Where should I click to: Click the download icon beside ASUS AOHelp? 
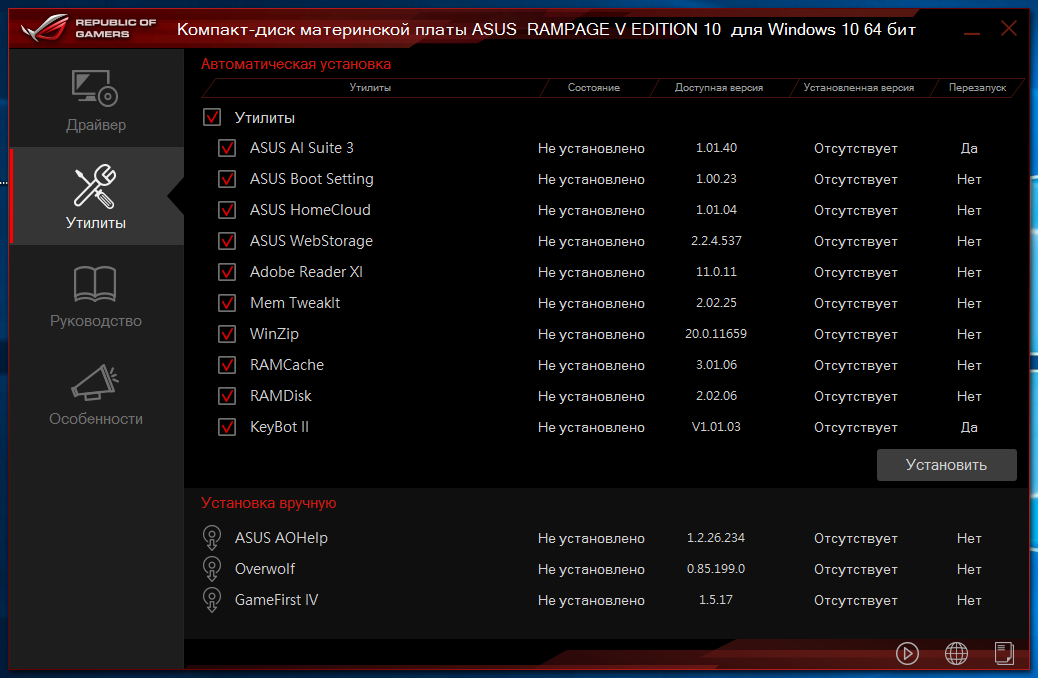[211, 538]
